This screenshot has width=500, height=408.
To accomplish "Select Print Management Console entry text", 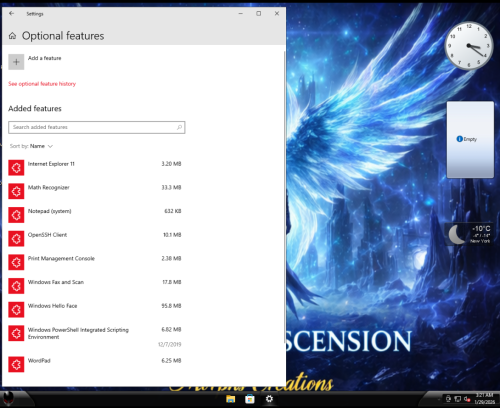I will (x=61, y=258).
